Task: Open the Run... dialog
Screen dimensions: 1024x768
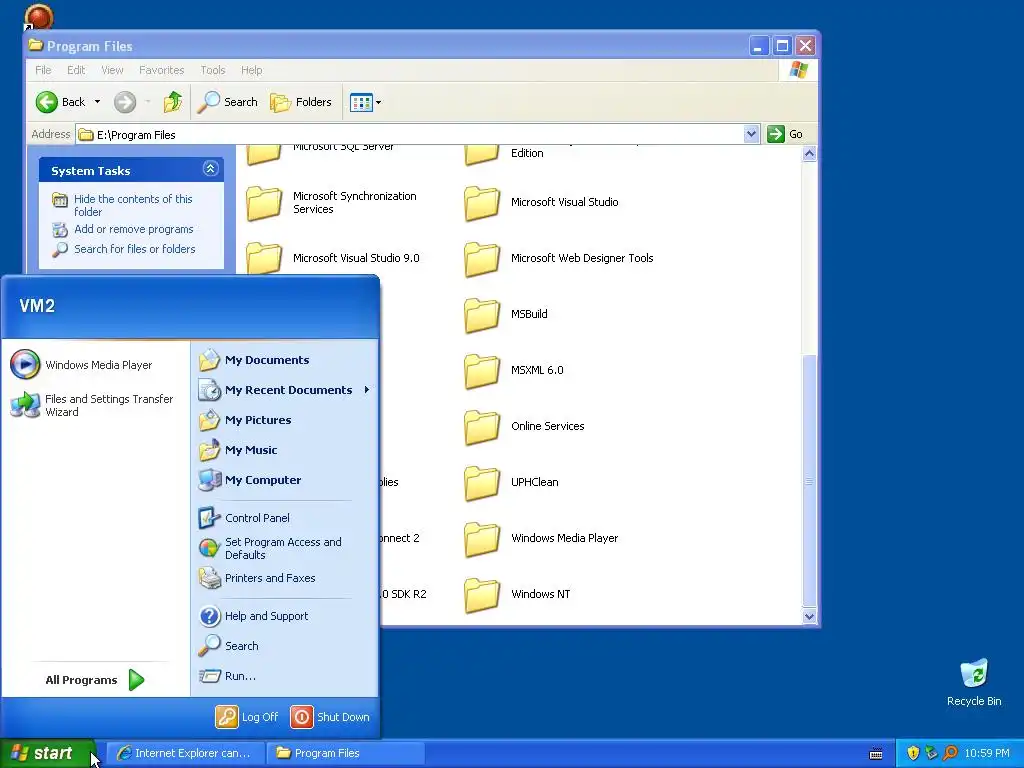Action: (227, 676)
